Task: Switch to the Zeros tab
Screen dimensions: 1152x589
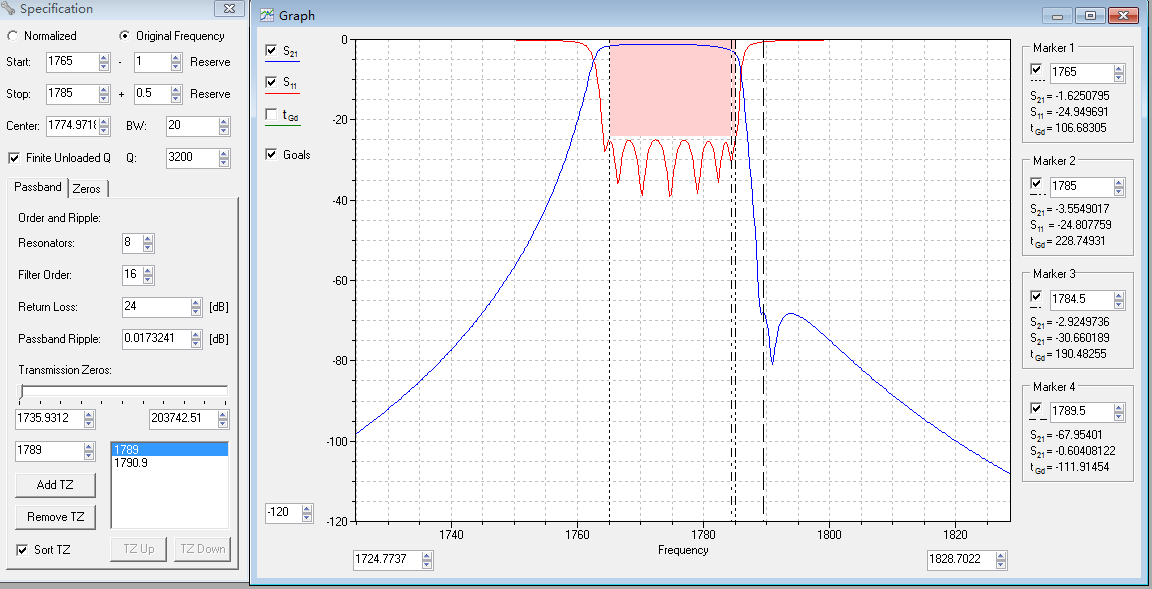Action: (x=87, y=189)
